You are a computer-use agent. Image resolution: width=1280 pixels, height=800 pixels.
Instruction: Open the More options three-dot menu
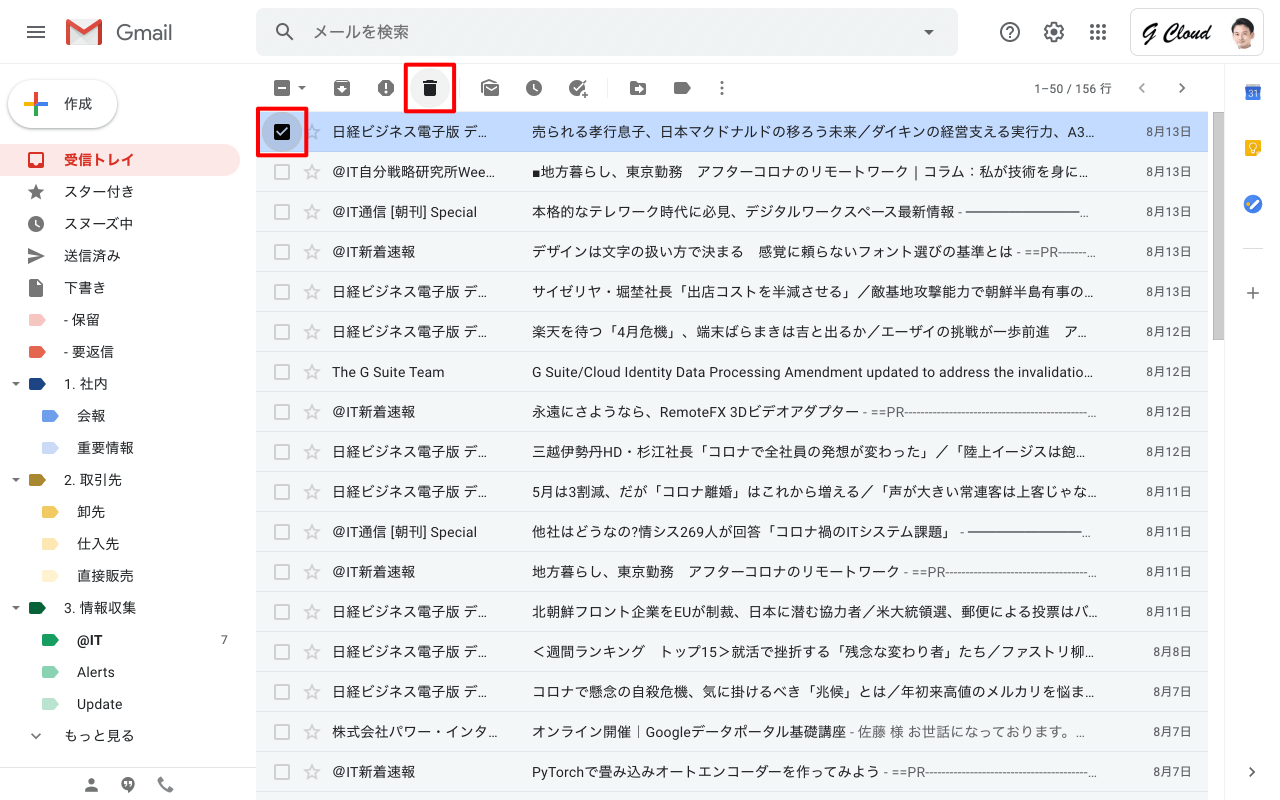(x=722, y=88)
